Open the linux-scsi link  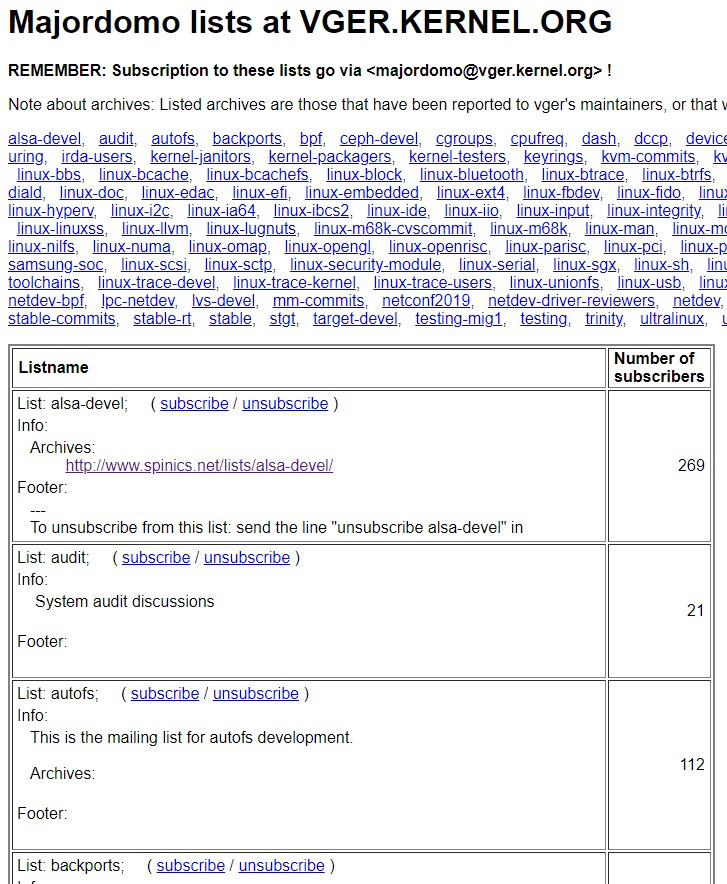coord(153,265)
